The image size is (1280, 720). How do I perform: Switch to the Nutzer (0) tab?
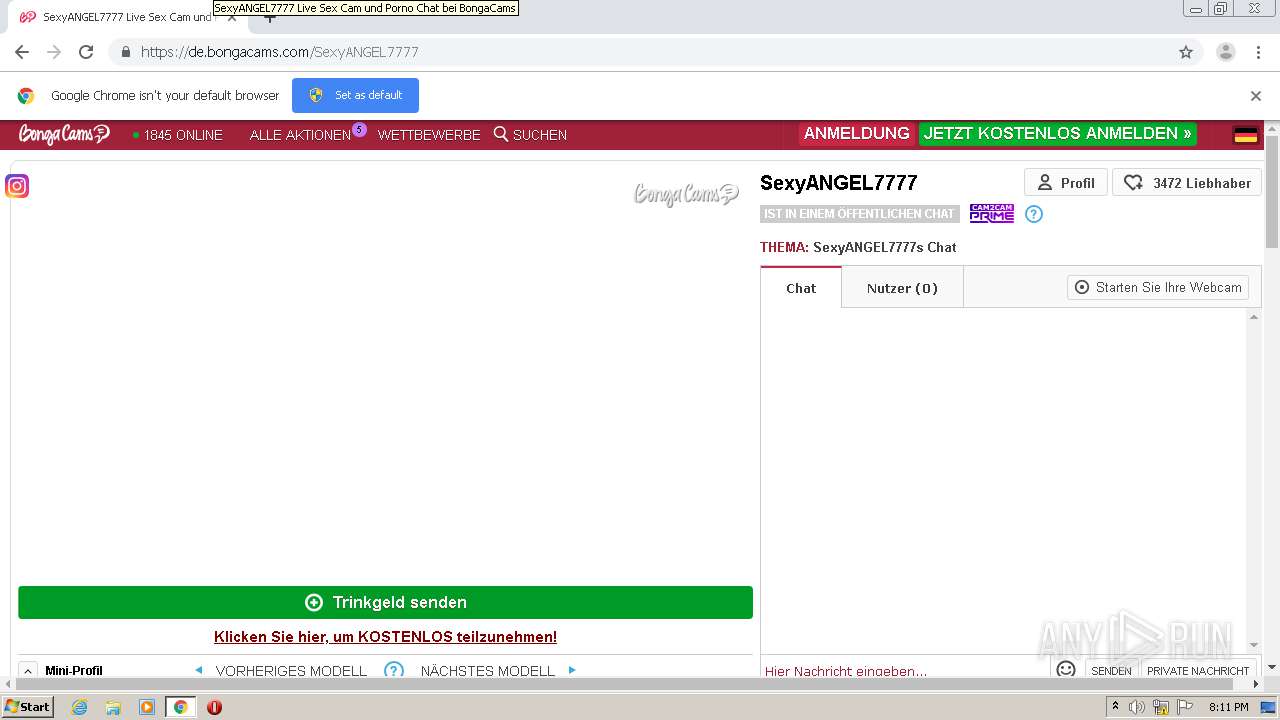(902, 288)
